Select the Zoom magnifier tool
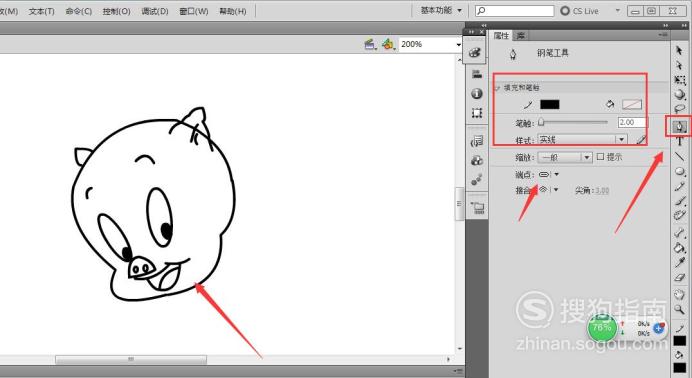The image size is (692, 378). click(680, 309)
